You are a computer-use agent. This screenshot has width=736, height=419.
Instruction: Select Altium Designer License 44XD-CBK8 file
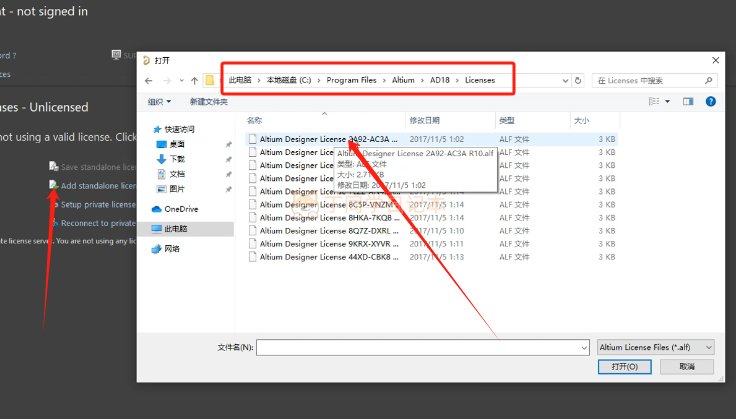tap(328, 256)
